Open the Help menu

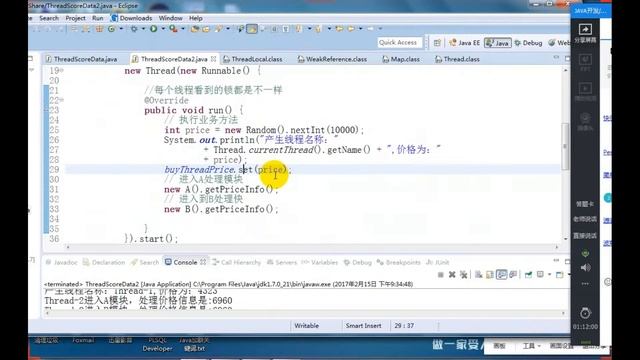tap(196, 18)
